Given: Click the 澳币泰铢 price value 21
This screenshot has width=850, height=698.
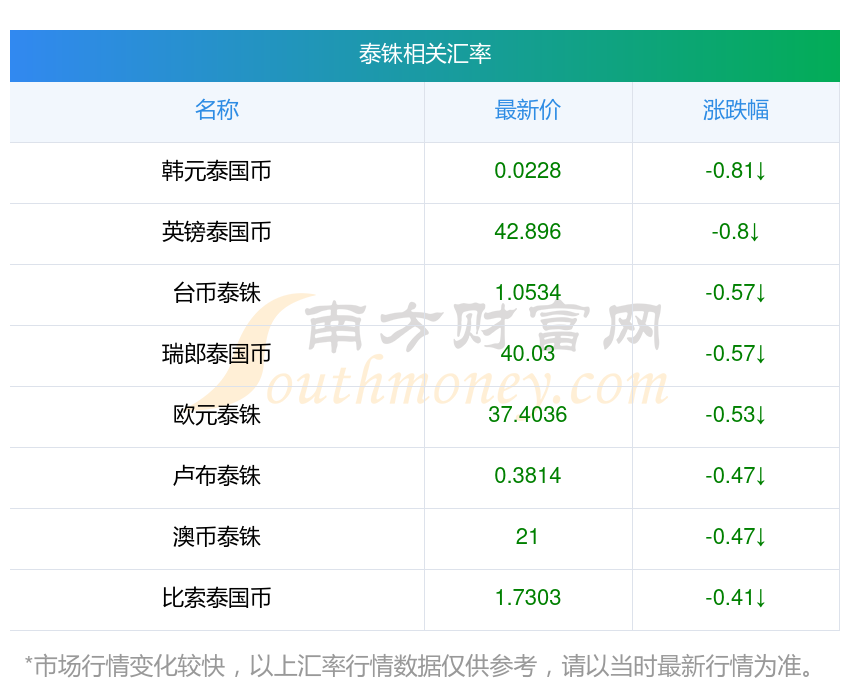Looking at the screenshot, I should coord(527,537).
